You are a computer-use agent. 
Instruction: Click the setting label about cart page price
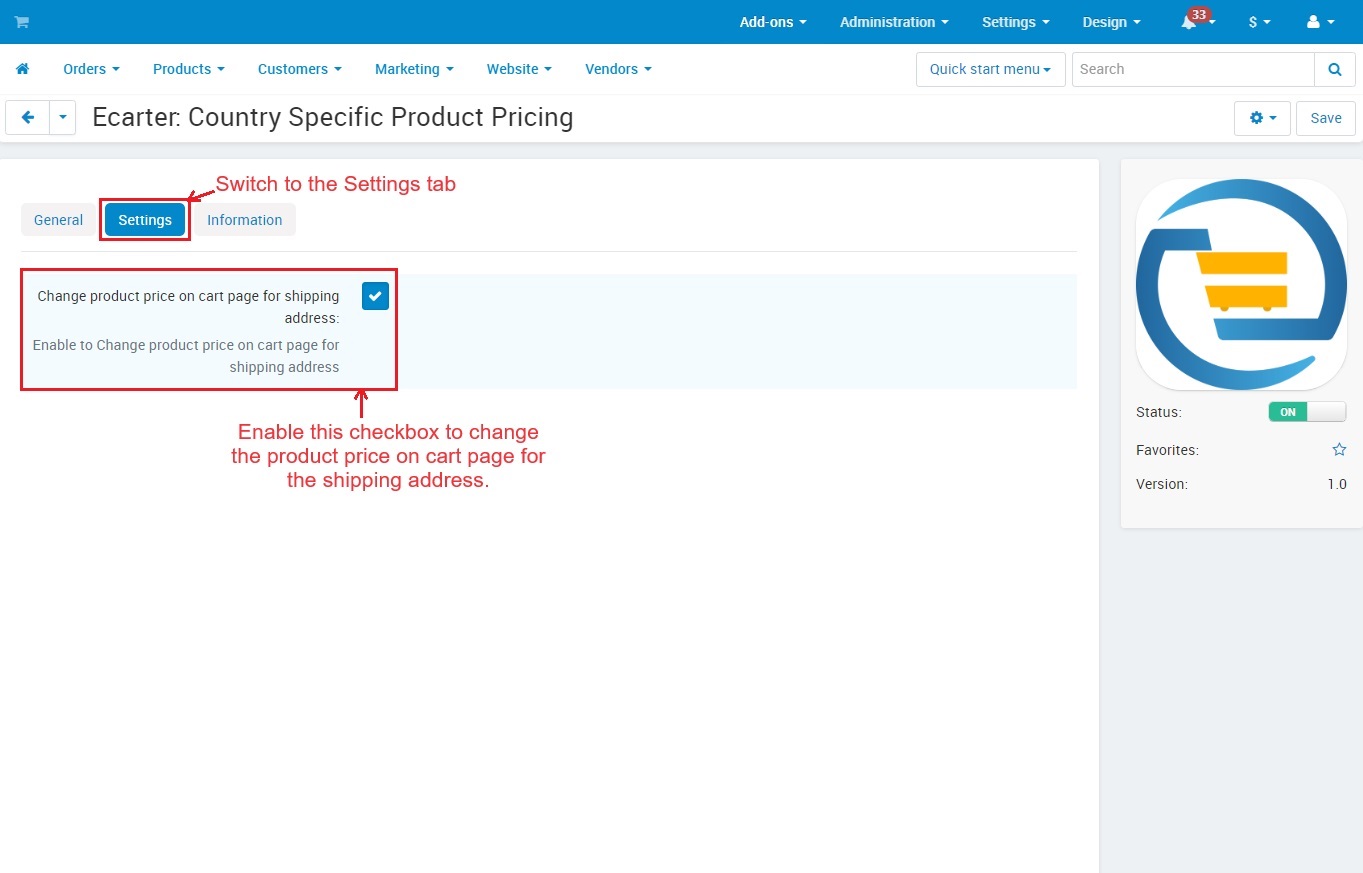pyautogui.click(x=188, y=307)
